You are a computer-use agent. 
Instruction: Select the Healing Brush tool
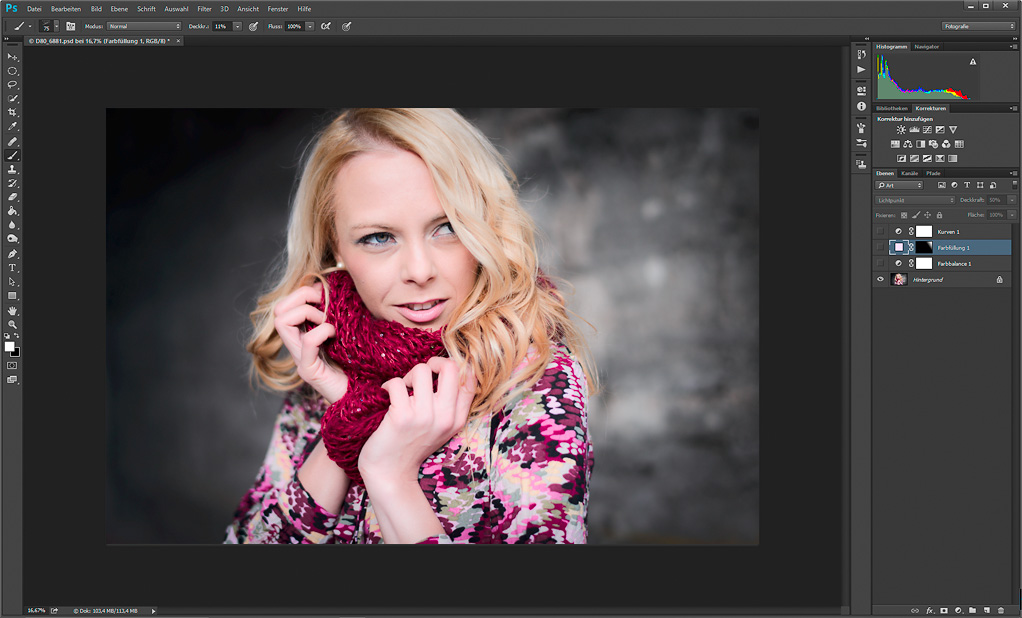tap(12, 141)
